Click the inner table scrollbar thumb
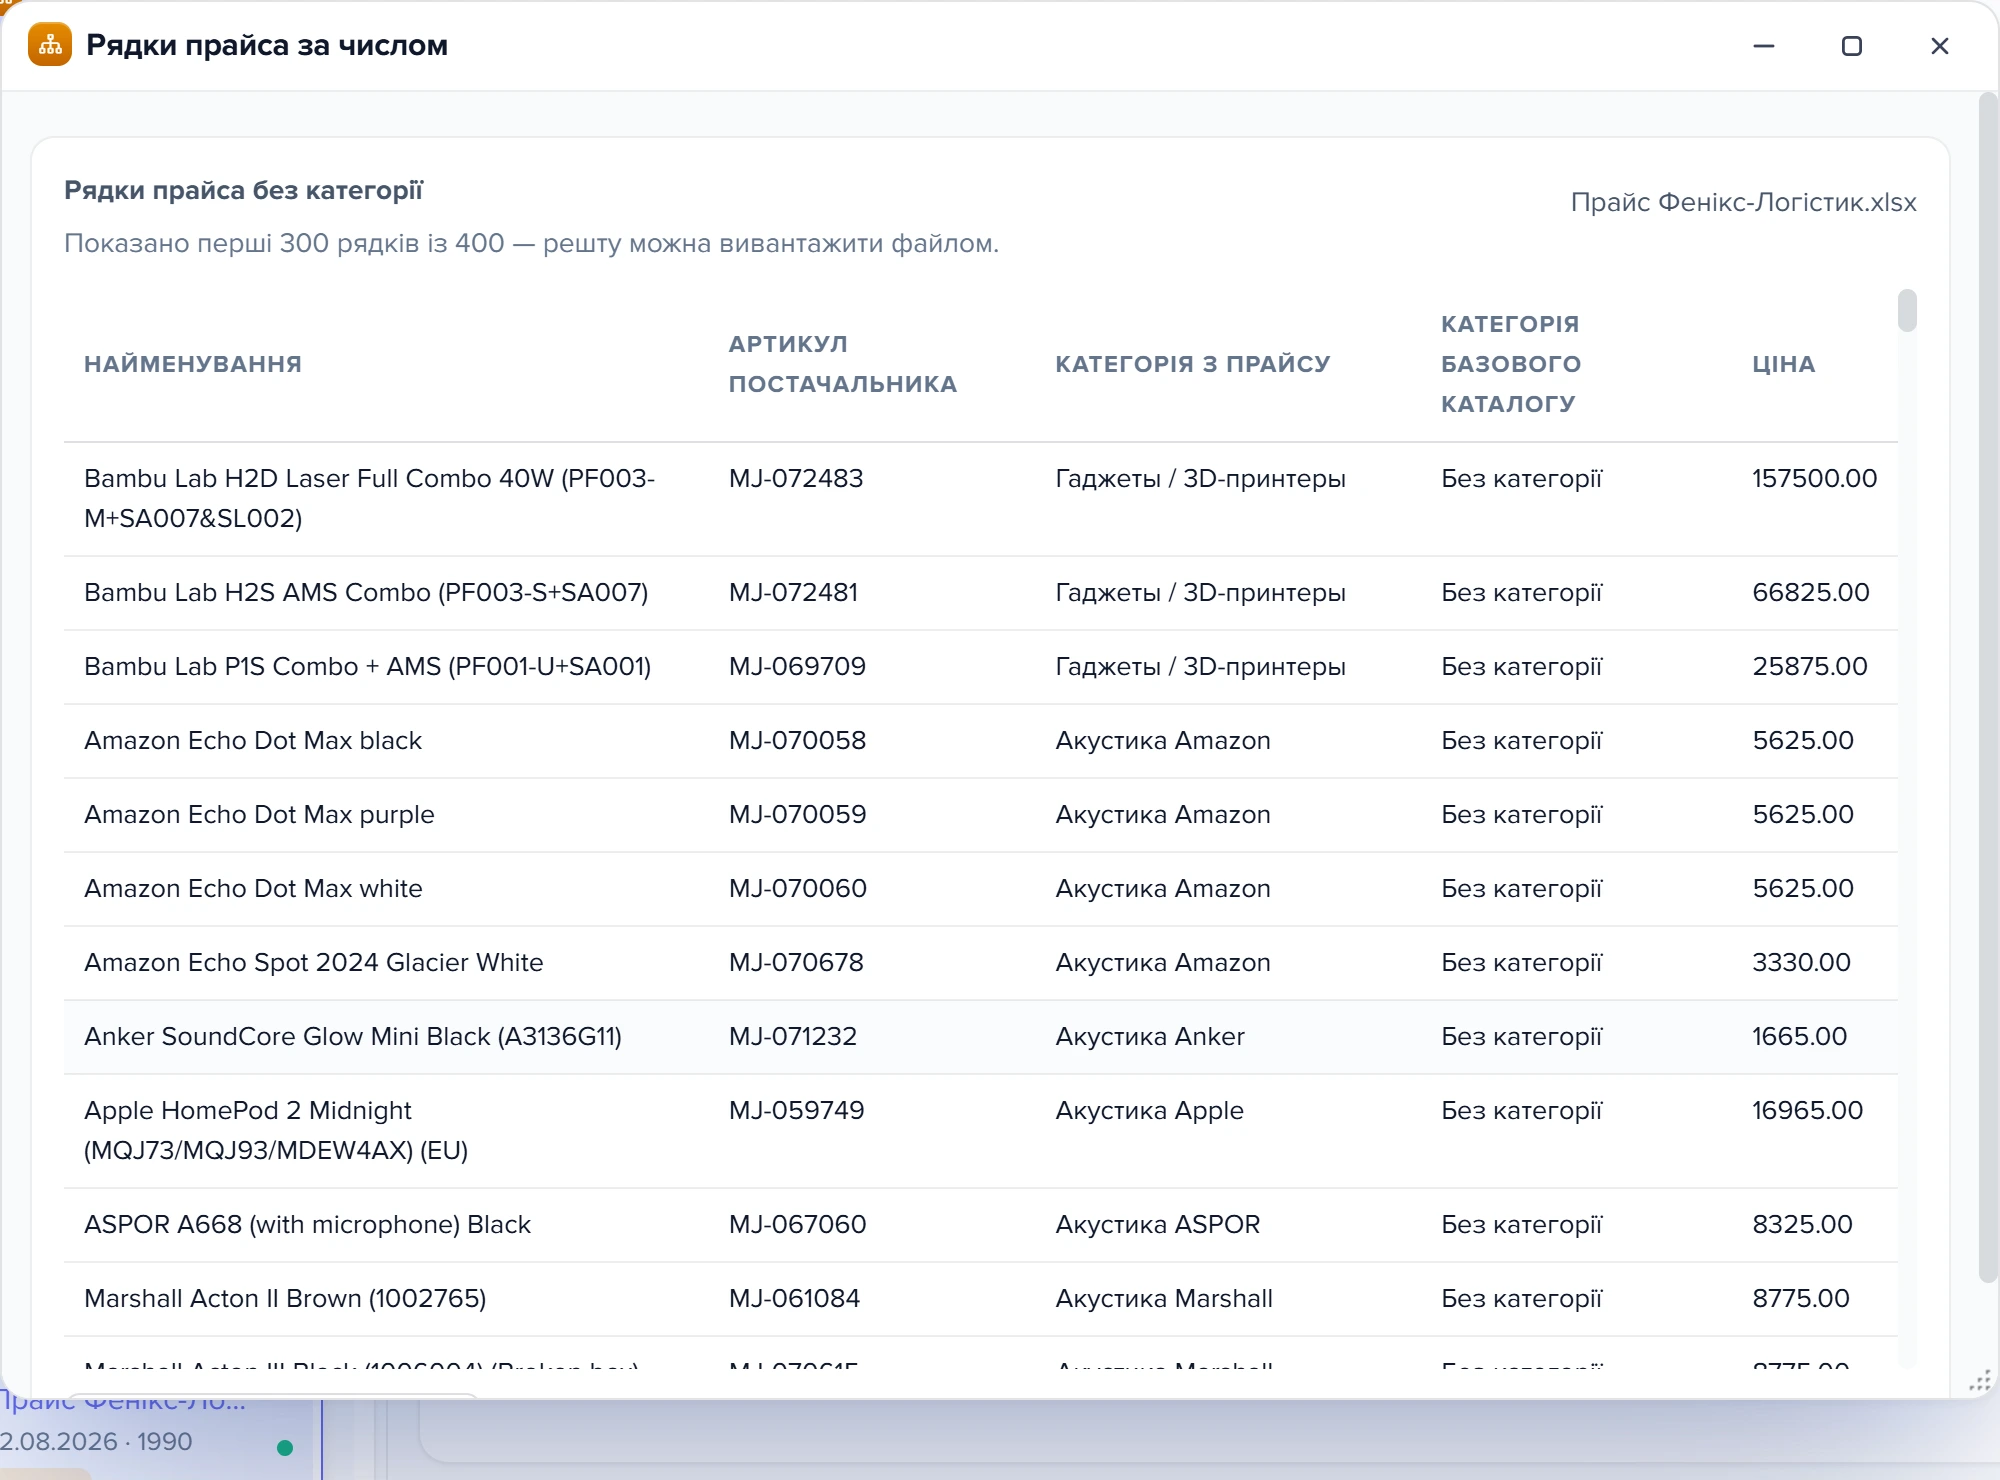The width and height of the screenshot is (2000, 1480). (1908, 310)
